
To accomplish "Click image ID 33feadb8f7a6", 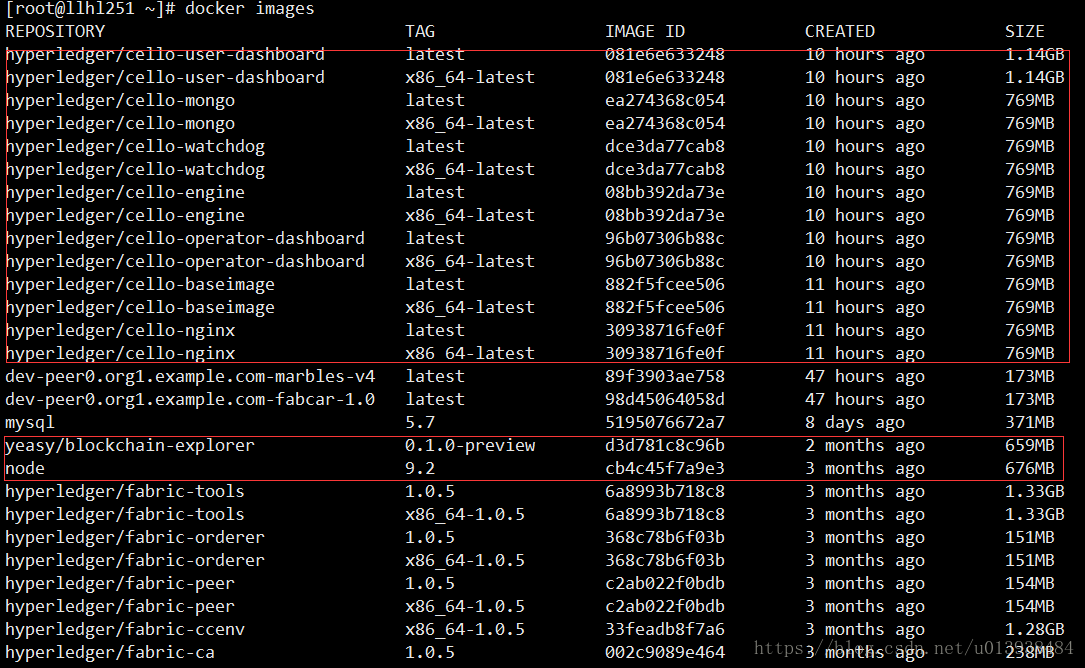I will [665, 629].
